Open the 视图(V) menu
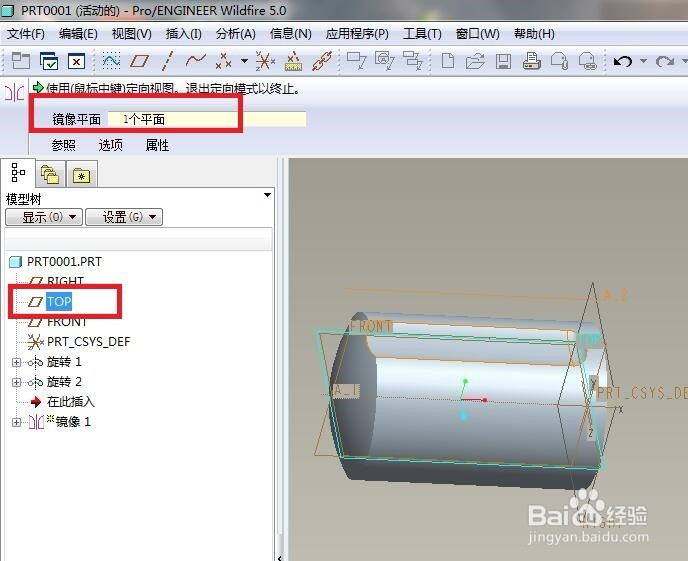 [x=132, y=34]
